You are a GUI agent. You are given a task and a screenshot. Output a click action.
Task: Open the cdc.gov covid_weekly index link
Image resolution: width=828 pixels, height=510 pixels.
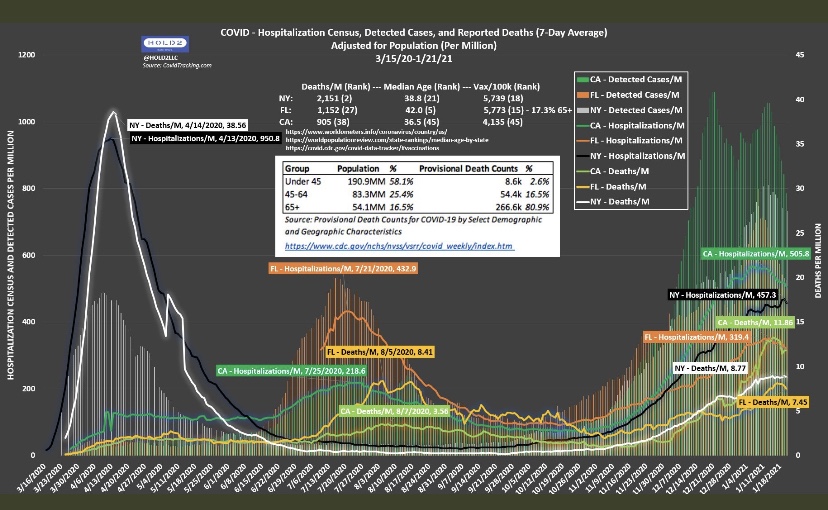pyautogui.click(x=399, y=244)
